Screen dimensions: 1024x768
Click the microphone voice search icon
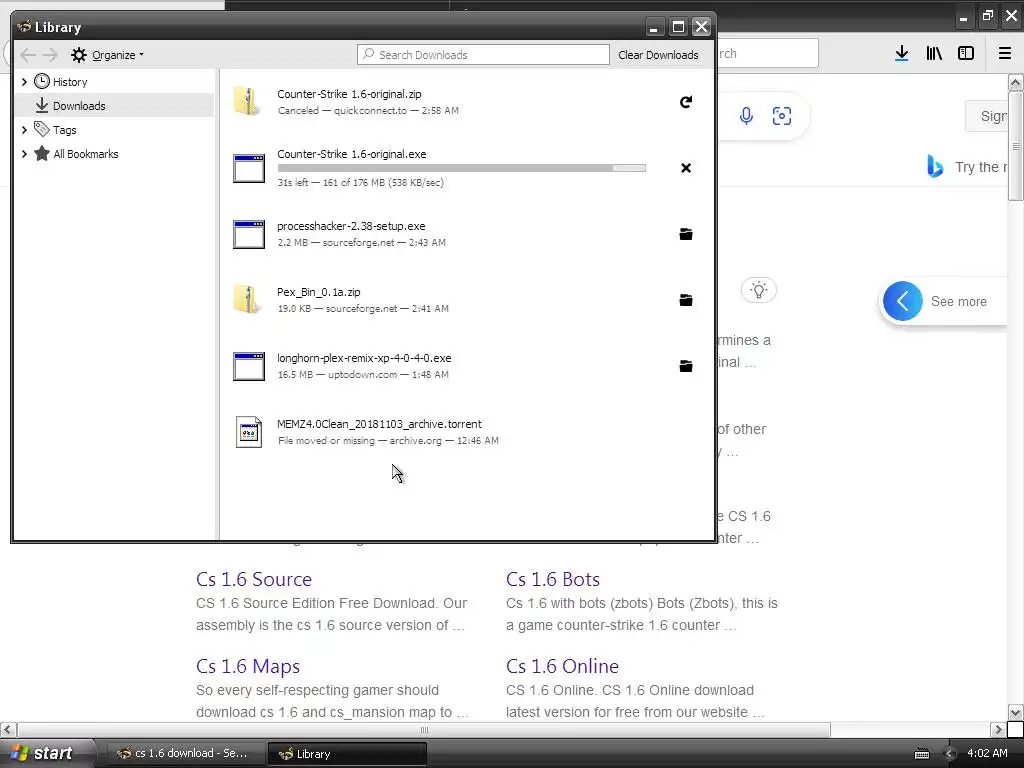pyautogui.click(x=746, y=116)
